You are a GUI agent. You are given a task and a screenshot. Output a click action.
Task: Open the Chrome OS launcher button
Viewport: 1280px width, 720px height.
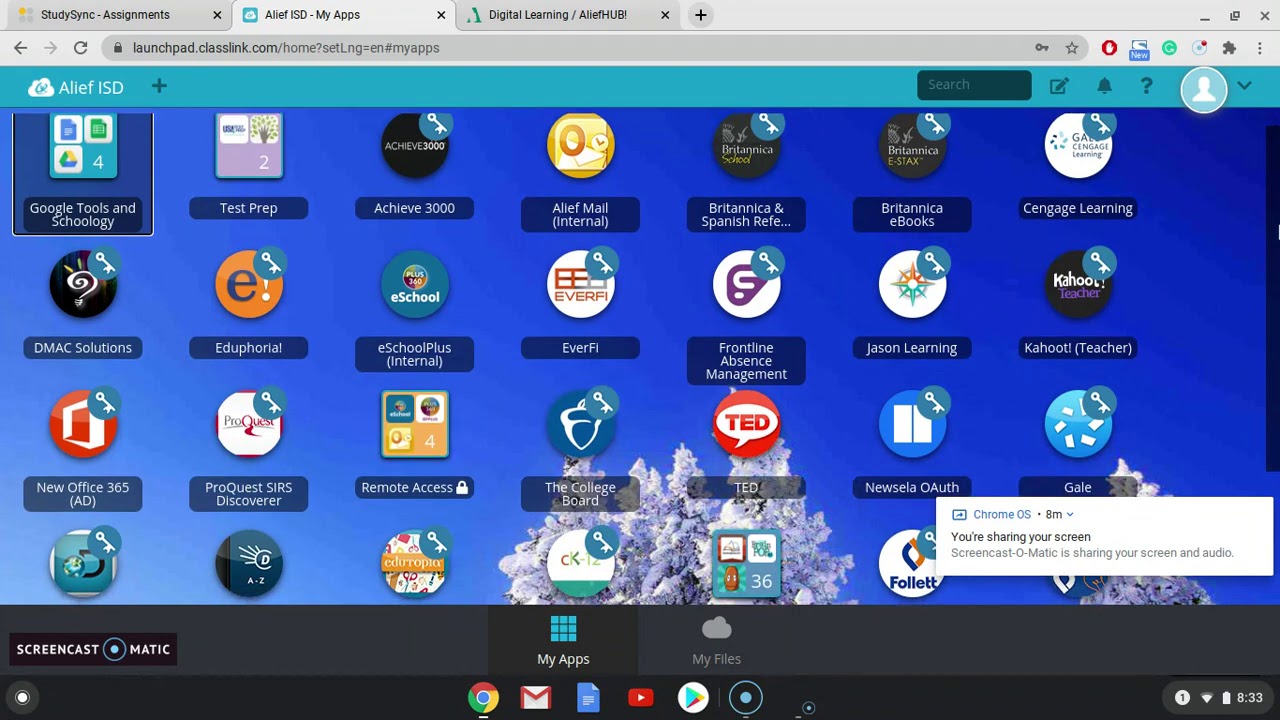(x=22, y=698)
